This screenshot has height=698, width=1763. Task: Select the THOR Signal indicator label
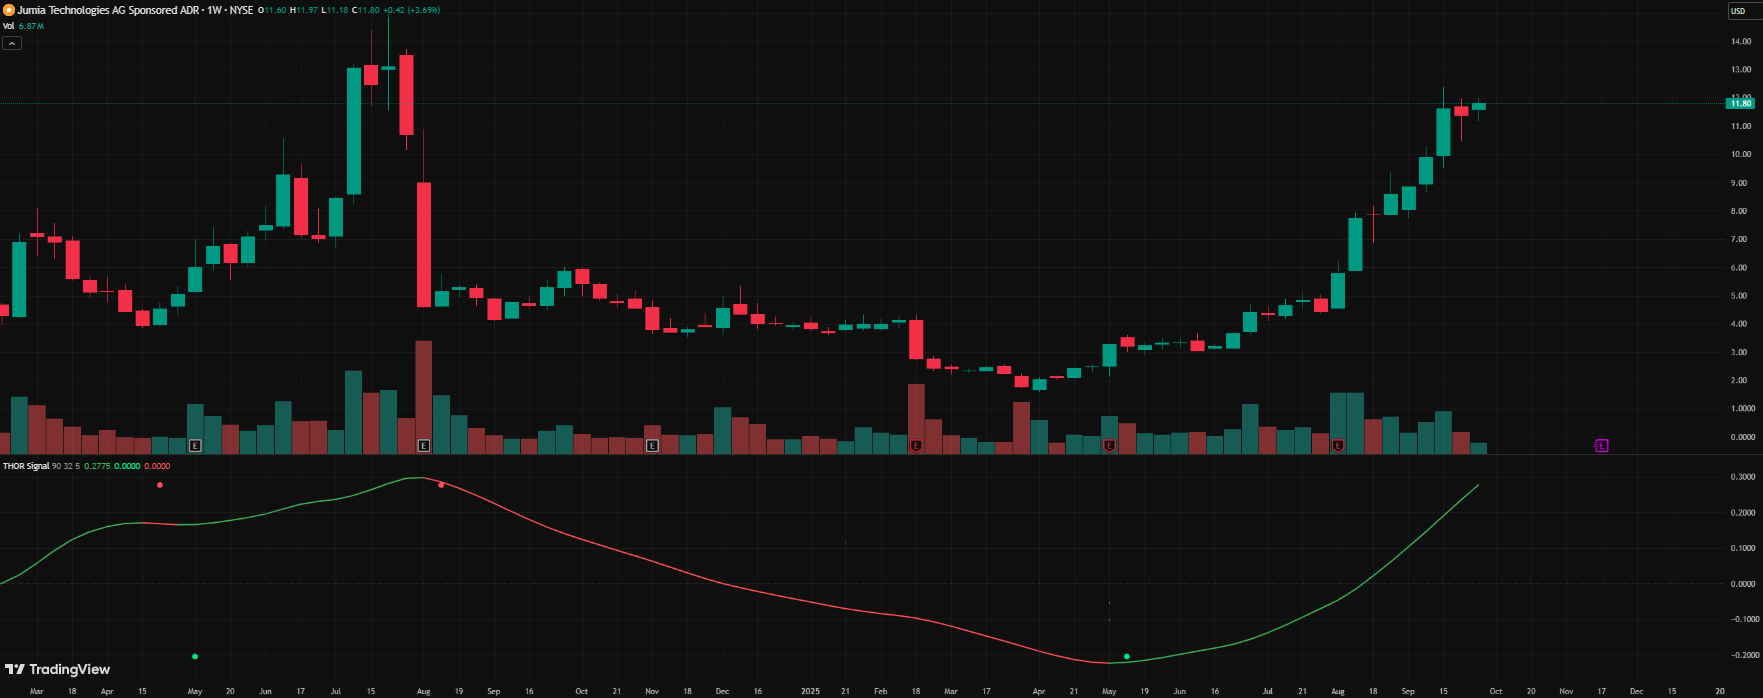[x=26, y=466]
